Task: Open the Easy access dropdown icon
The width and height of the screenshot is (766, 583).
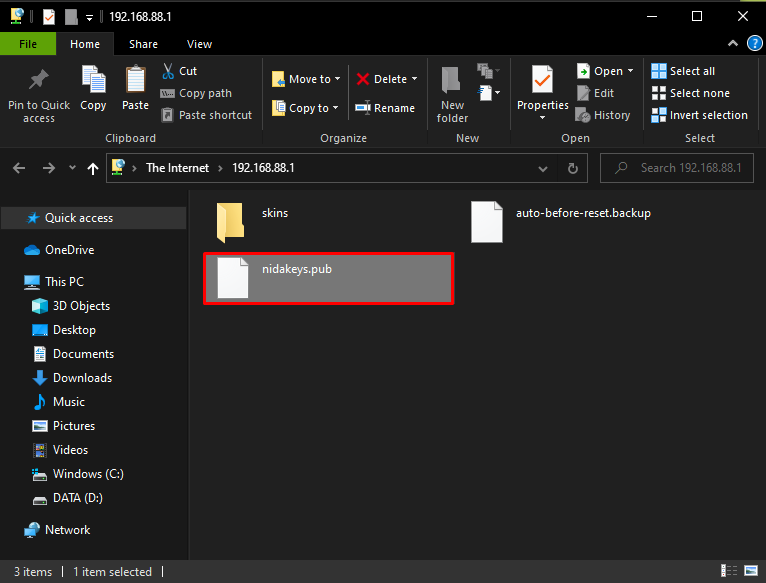Action: point(489,93)
